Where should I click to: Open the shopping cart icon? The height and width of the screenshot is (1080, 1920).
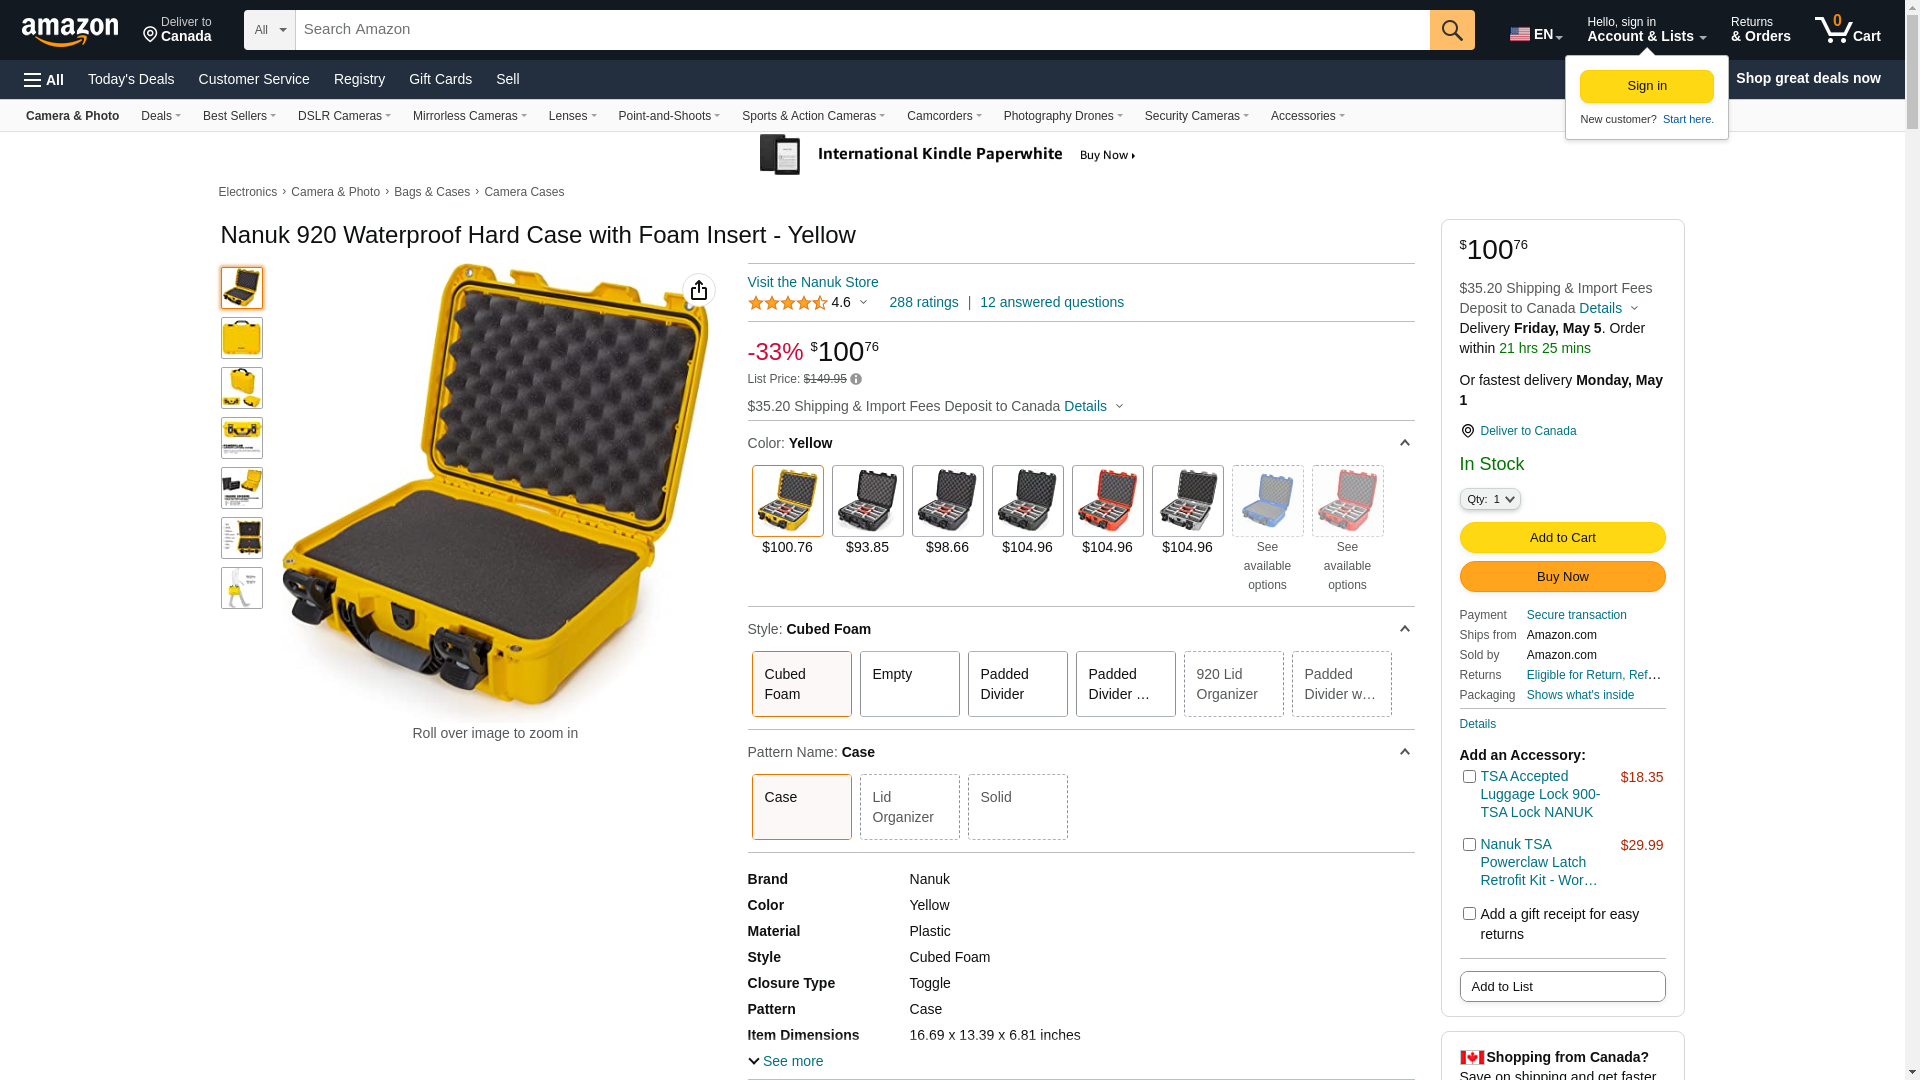[x=1847, y=29]
